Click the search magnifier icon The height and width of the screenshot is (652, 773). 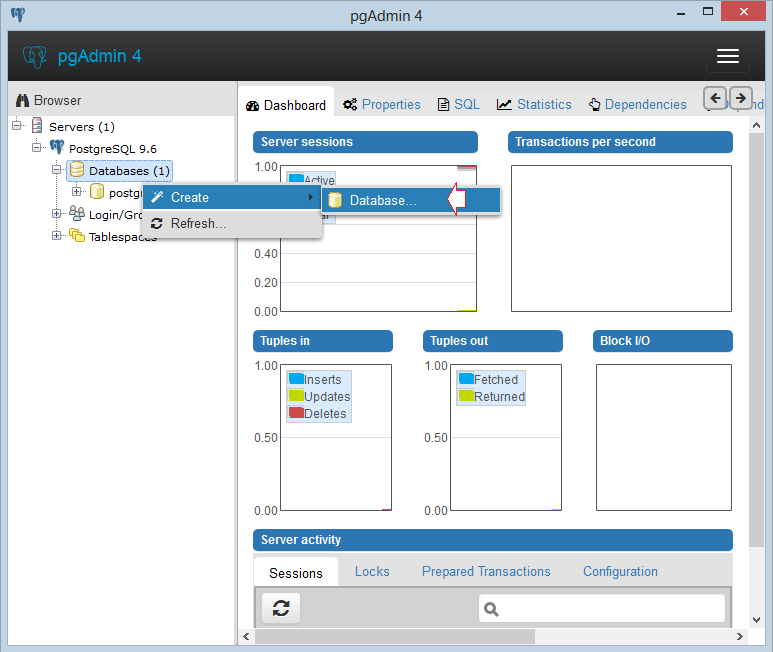click(x=491, y=610)
